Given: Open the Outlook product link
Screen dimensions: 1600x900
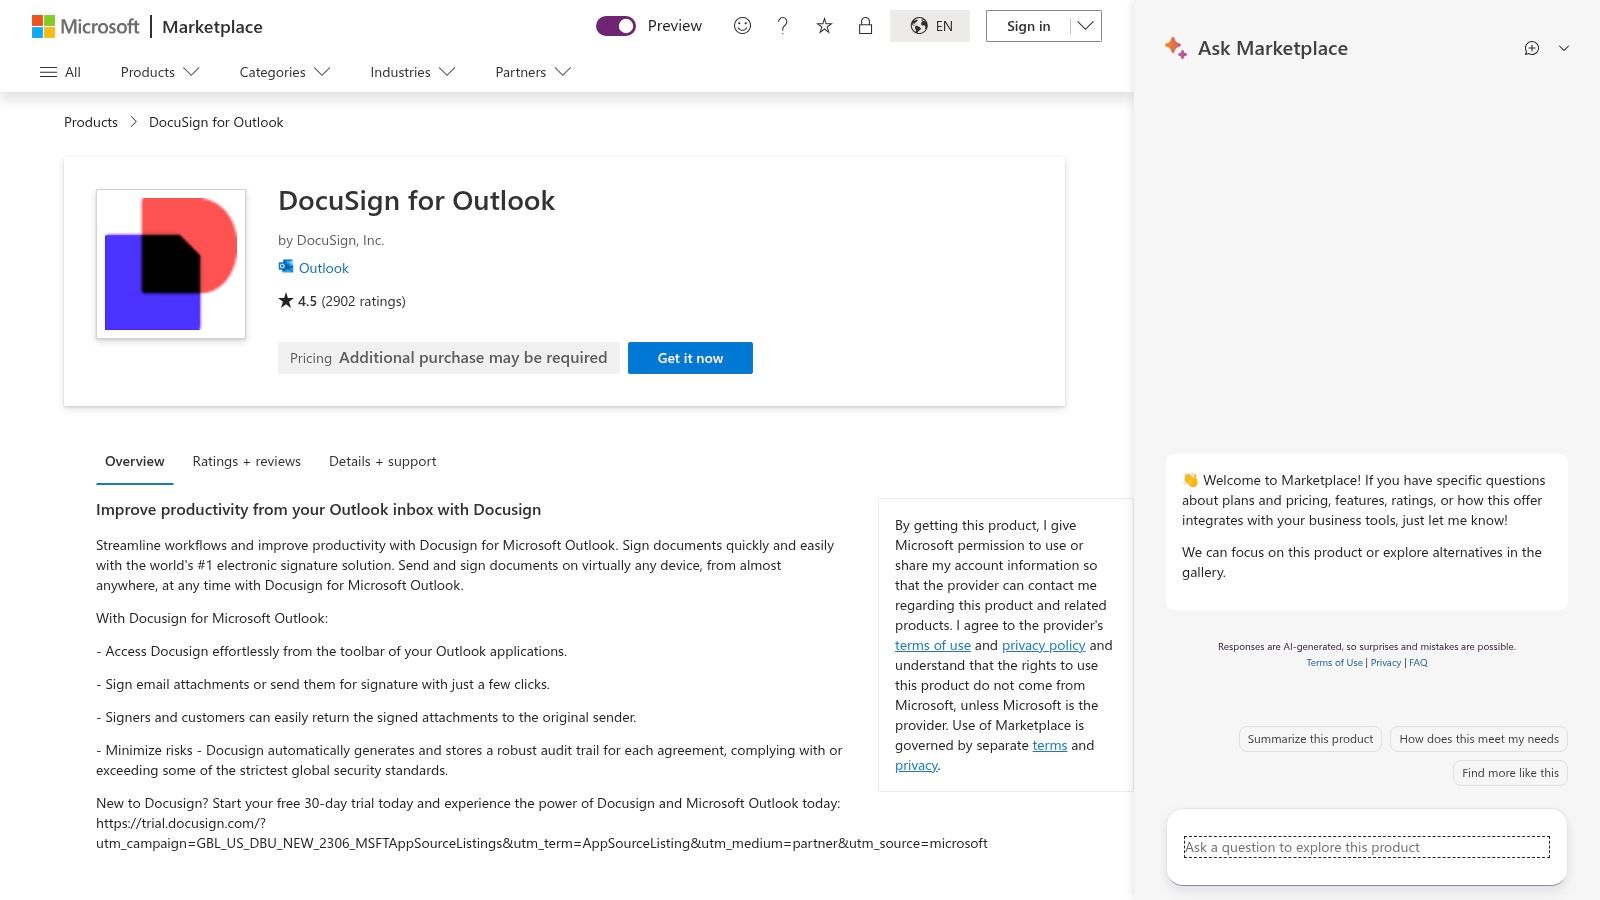Looking at the screenshot, I should [324, 268].
